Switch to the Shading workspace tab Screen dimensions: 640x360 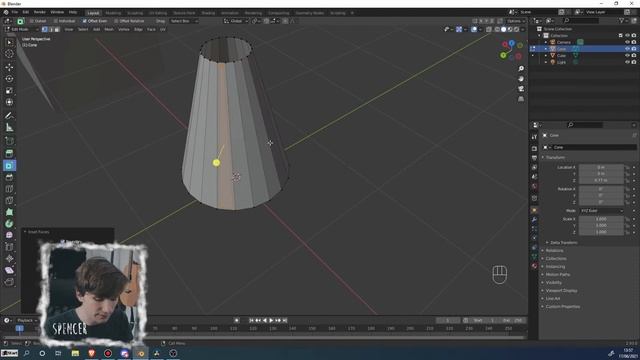point(208,13)
